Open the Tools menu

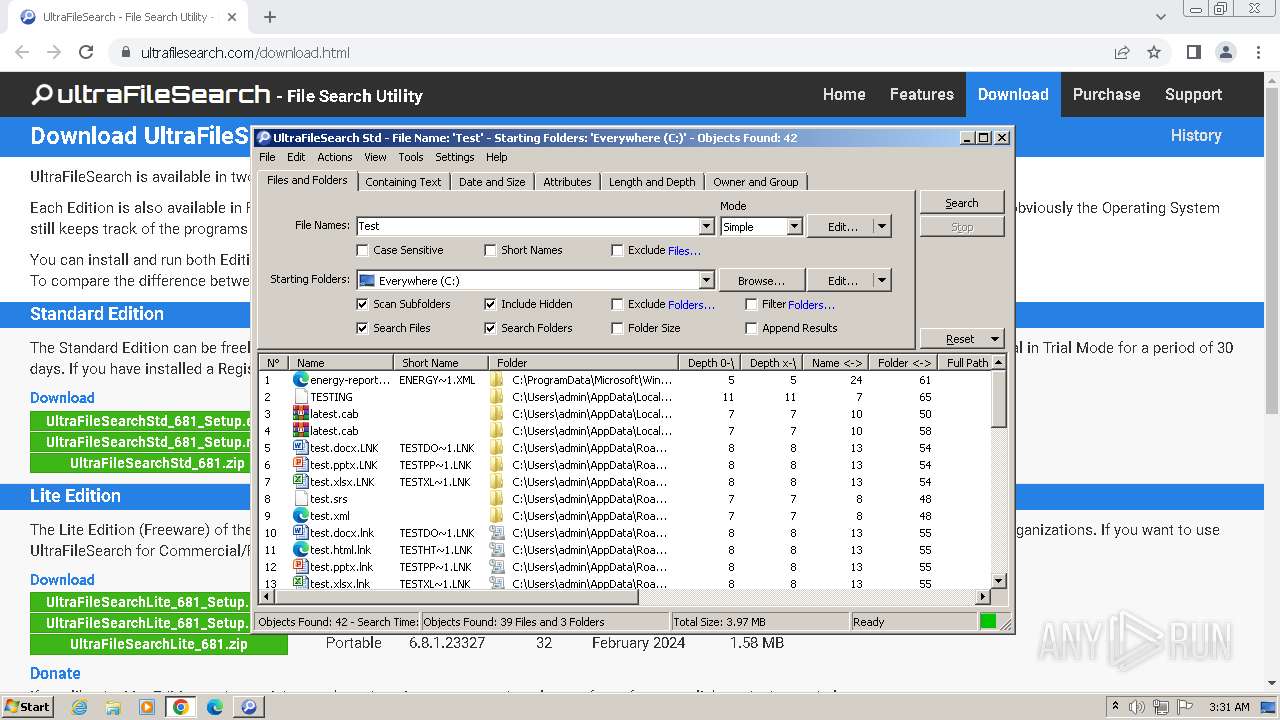click(x=411, y=157)
